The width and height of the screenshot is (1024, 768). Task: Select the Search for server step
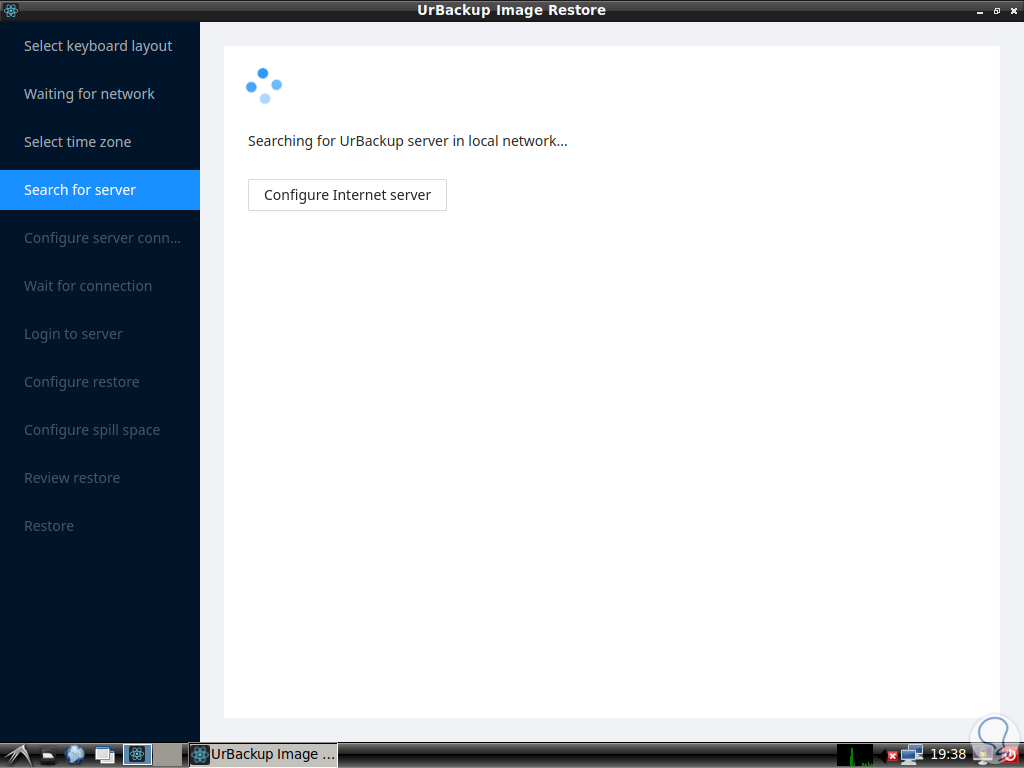pyautogui.click(x=100, y=190)
